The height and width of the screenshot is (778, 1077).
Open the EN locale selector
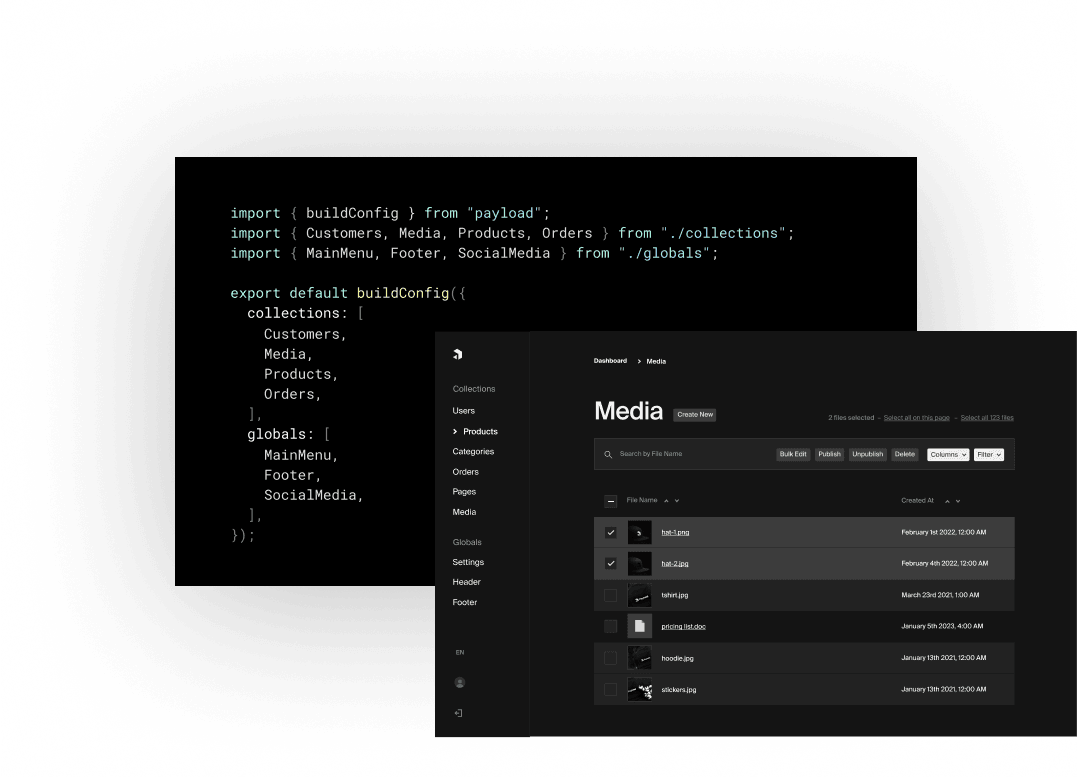[x=460, y=652]
